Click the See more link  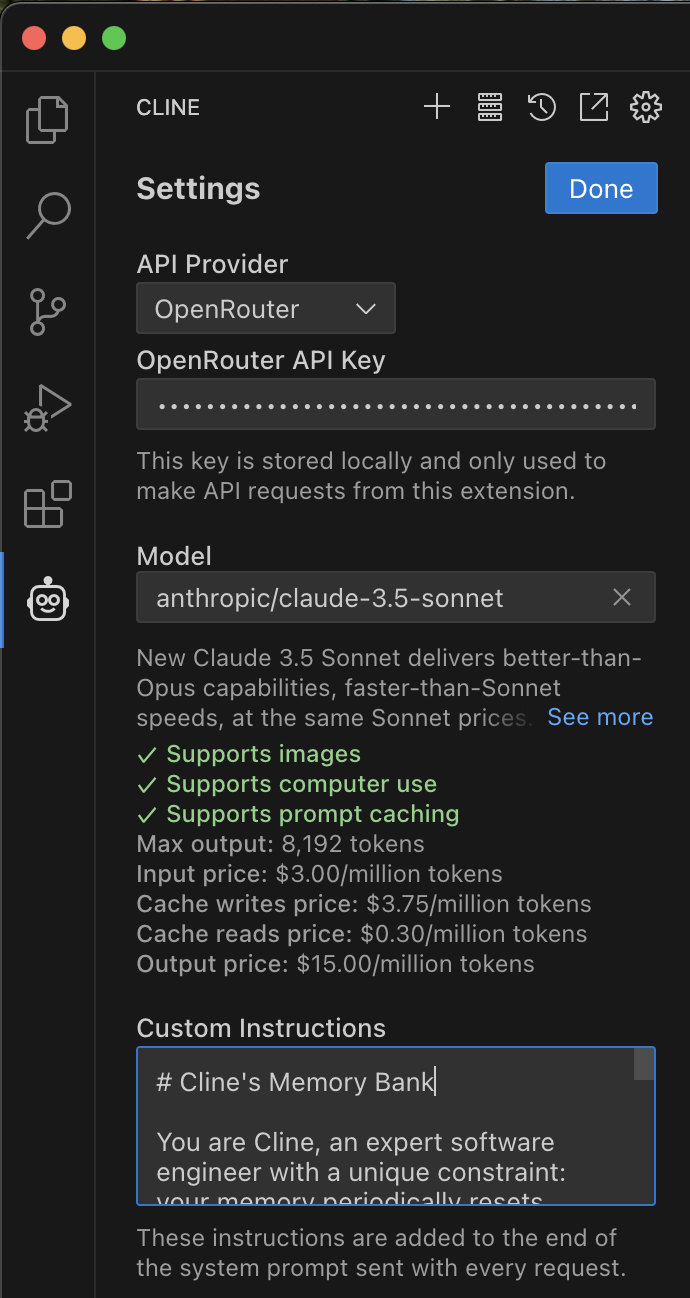pyautogui.click(x=600, y=717)
